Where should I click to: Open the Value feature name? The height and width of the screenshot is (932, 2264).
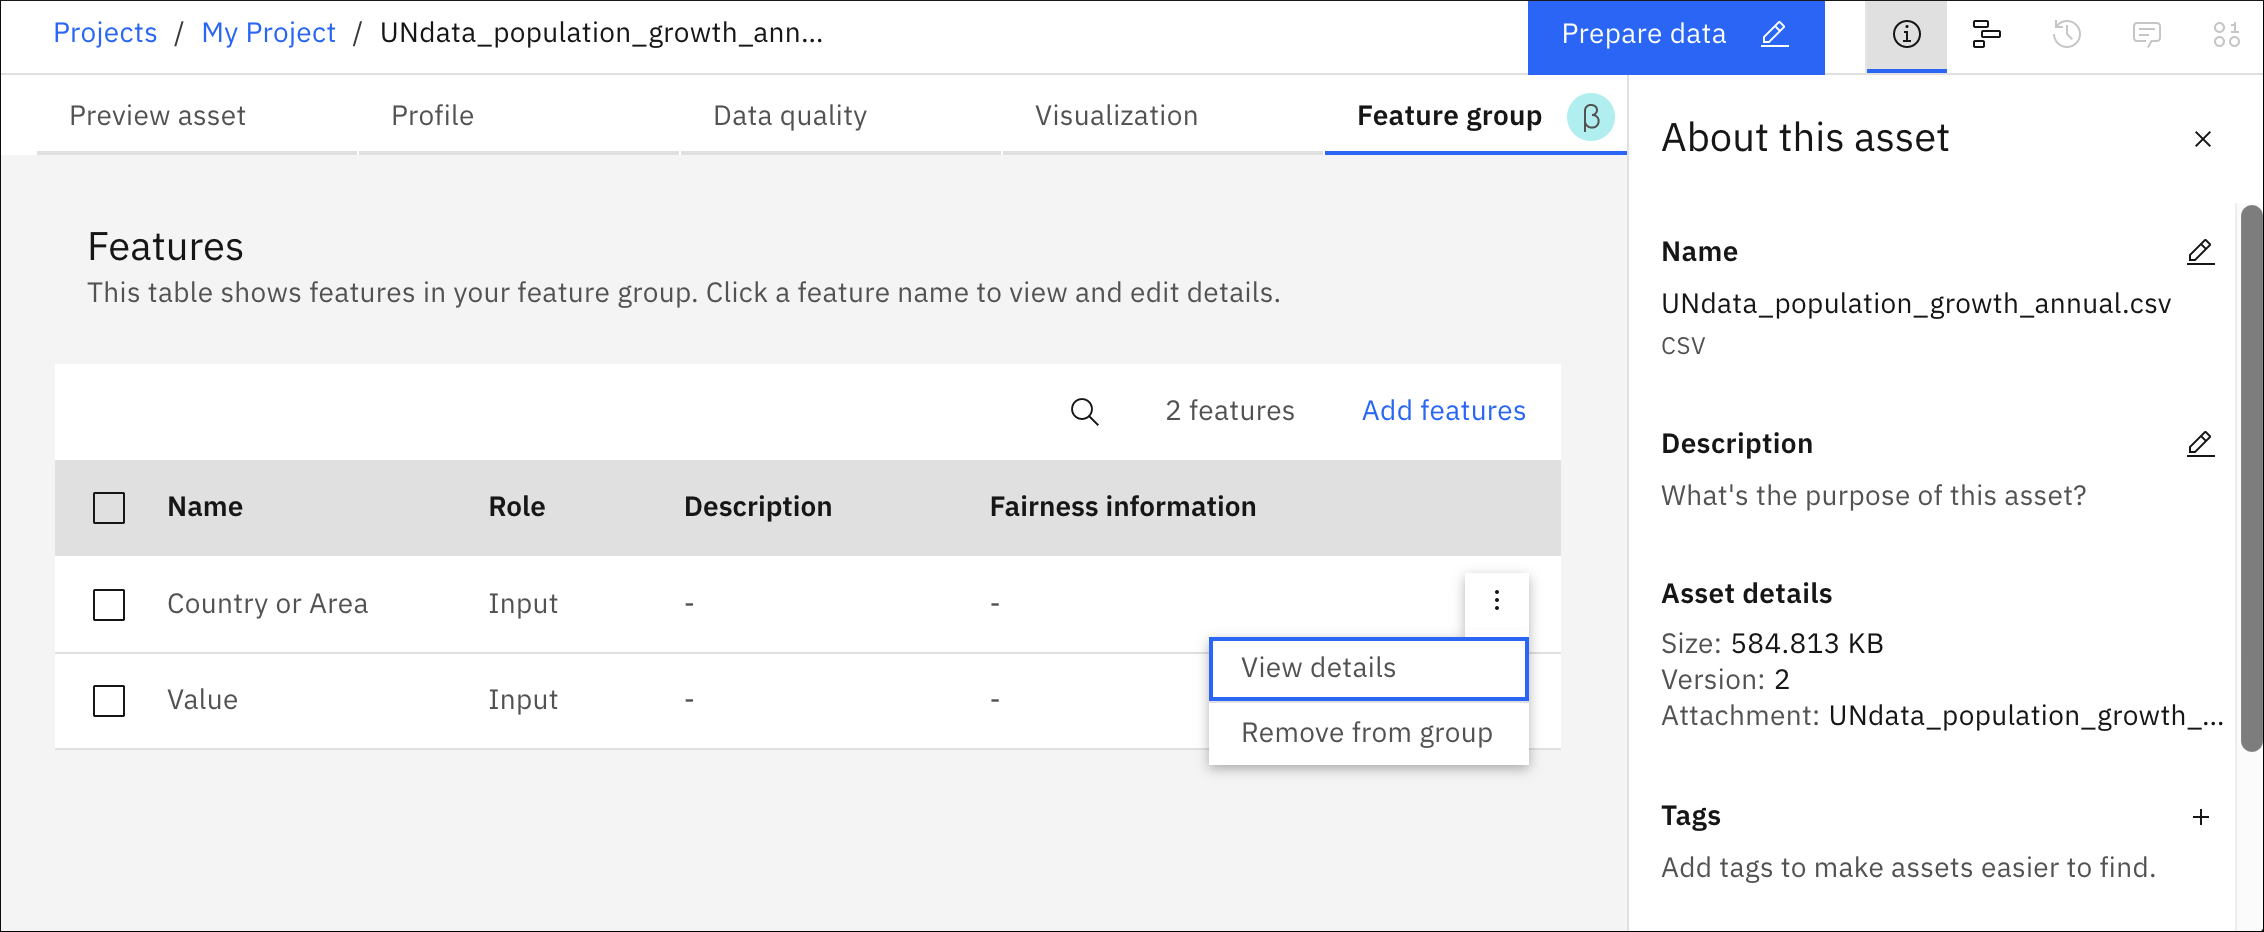(202, 700)
